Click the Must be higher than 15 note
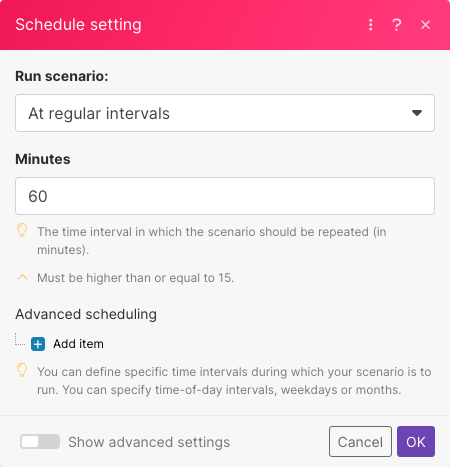The image size is (450, 467). pos(135,278)
